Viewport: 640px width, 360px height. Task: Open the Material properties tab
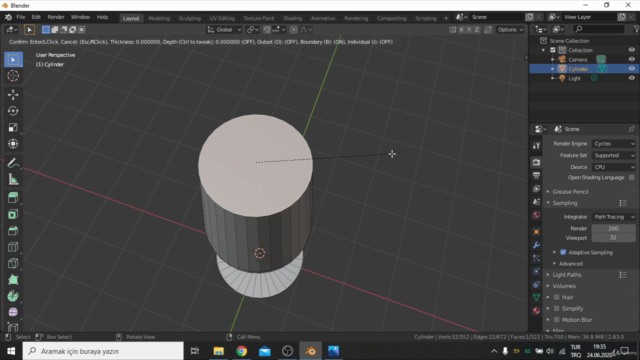(x=536, y=311)
